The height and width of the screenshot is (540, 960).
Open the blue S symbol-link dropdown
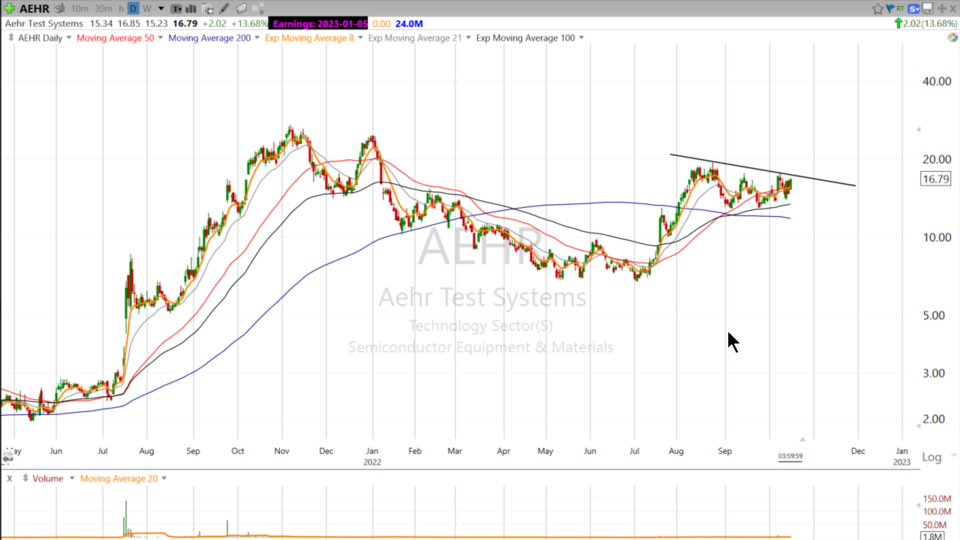(x=914, y=9)
